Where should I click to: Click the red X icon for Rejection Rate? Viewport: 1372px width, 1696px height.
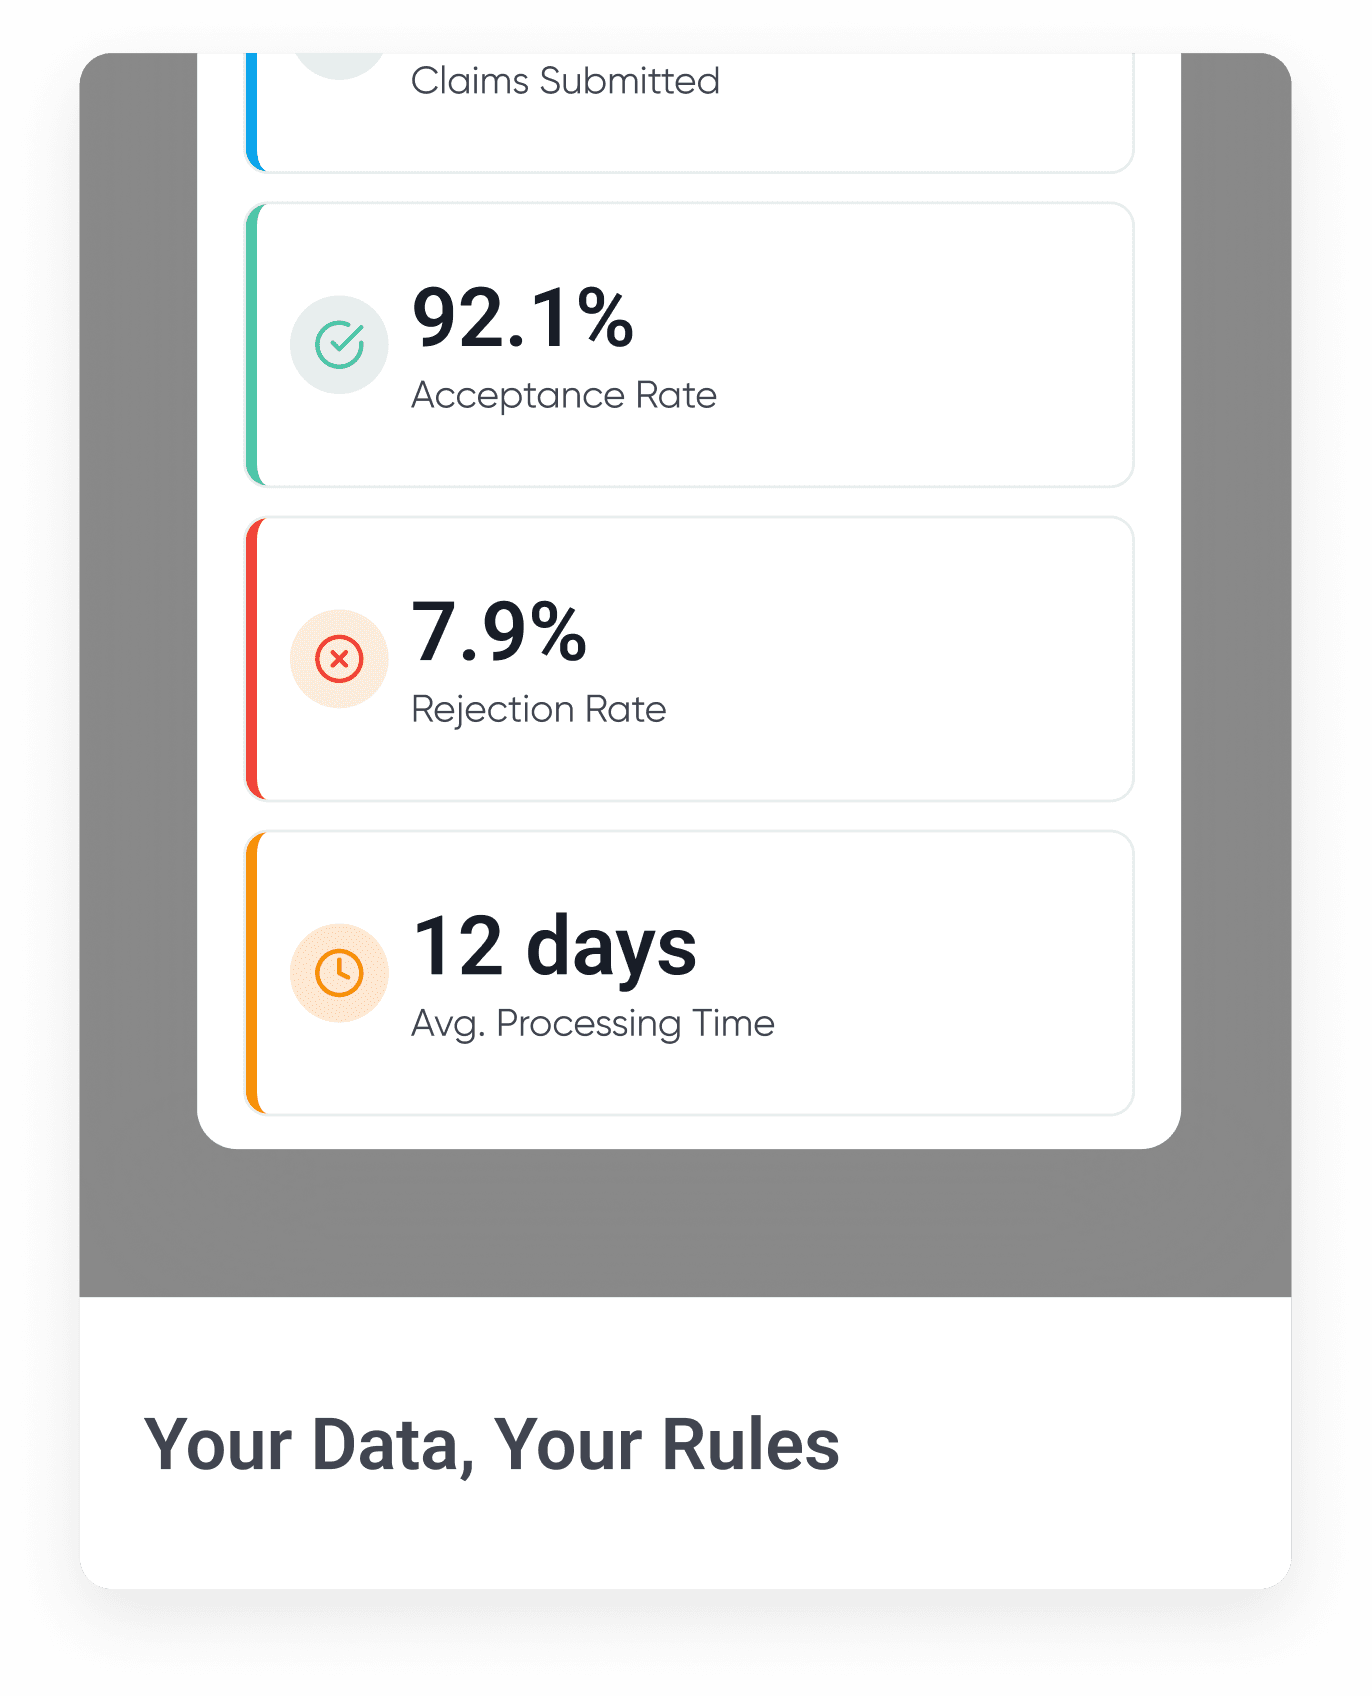pyautogui.click(x=339, y=659)
